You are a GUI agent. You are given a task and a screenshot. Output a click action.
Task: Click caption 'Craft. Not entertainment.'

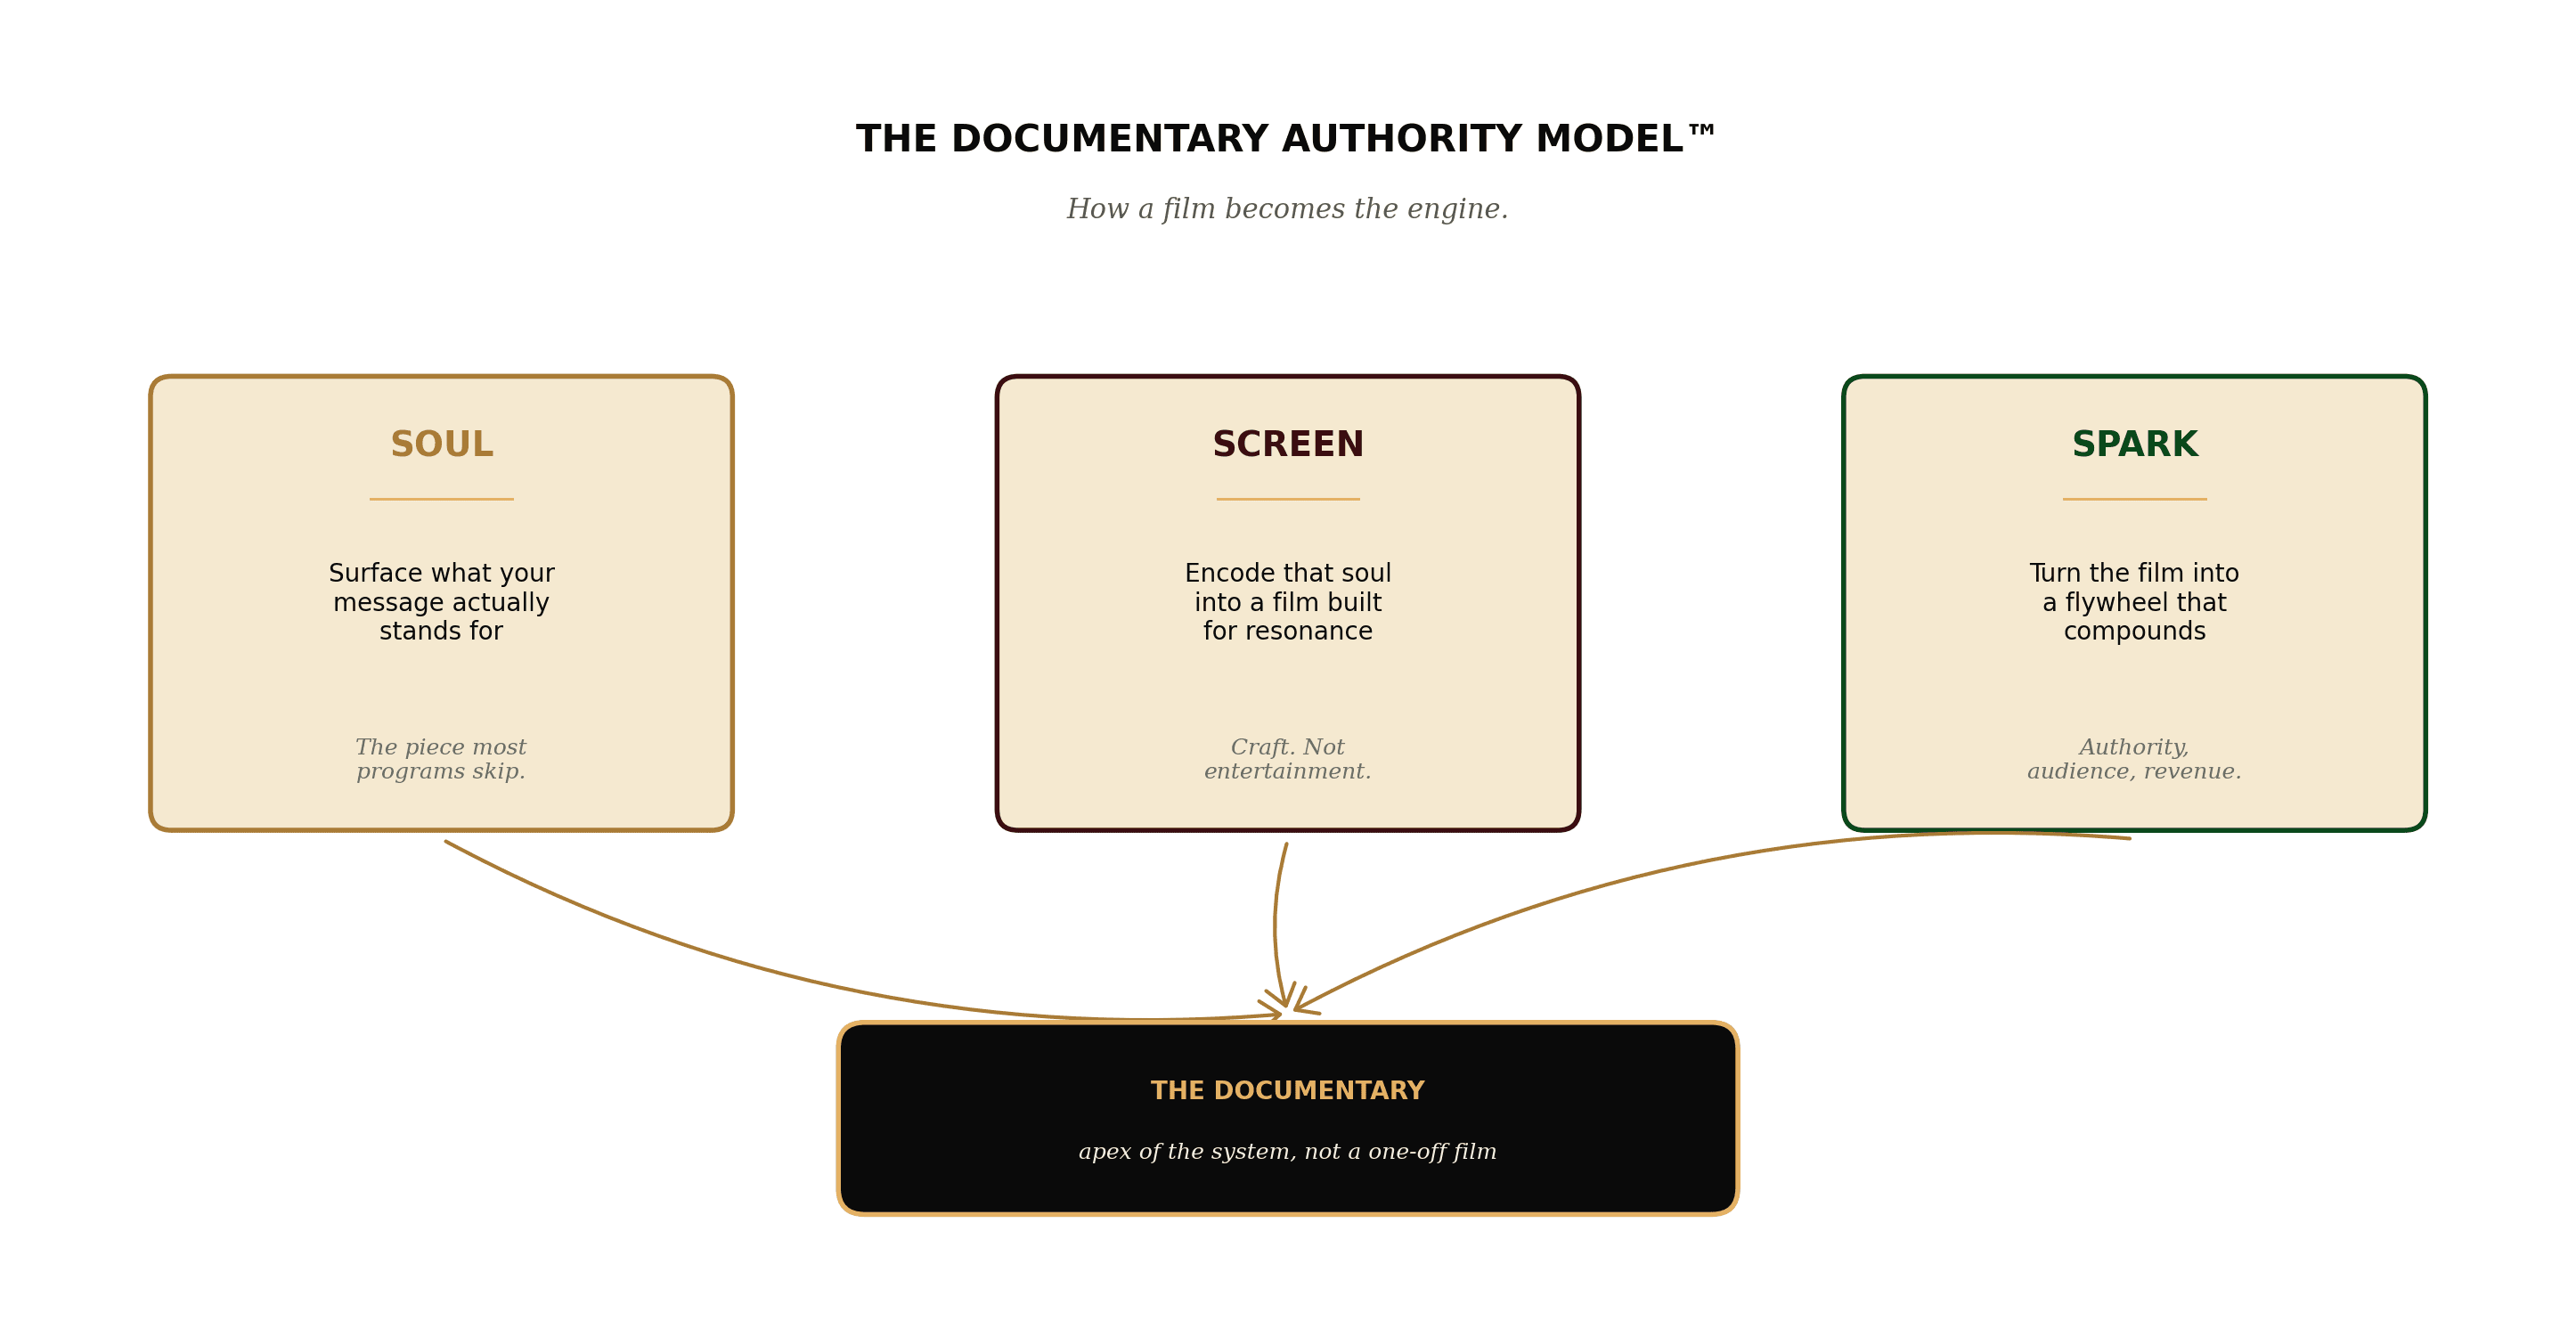tap(1288, 759)
